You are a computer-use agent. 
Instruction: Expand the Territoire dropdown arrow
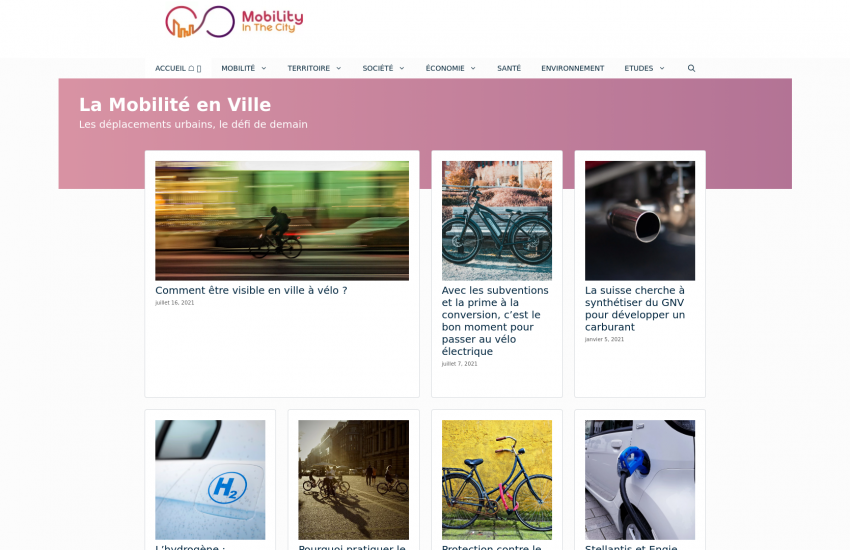pyautogui.click(x=339, y=68)
